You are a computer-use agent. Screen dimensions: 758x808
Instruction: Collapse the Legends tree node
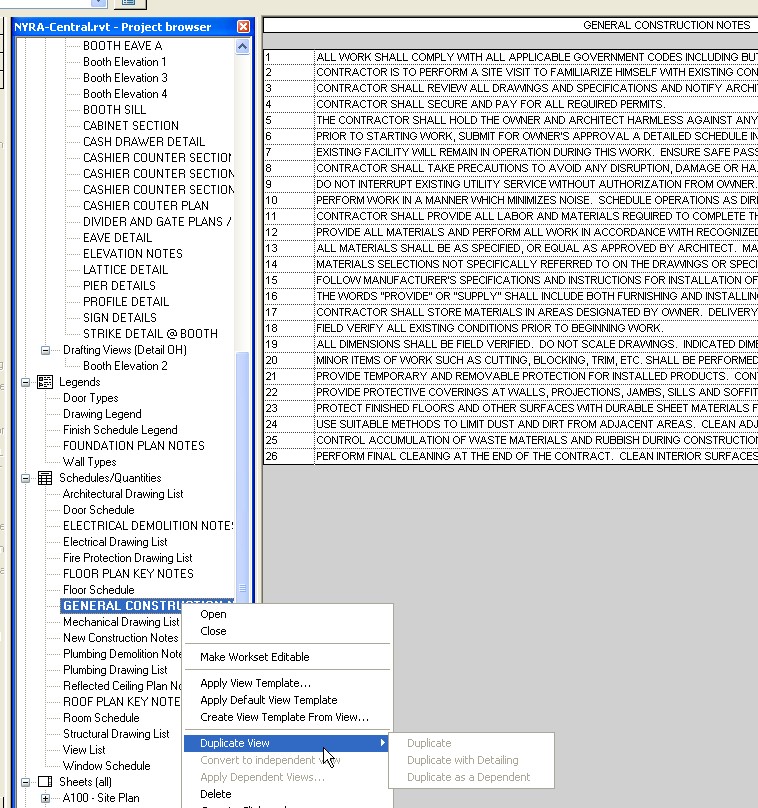click(25, 382)
